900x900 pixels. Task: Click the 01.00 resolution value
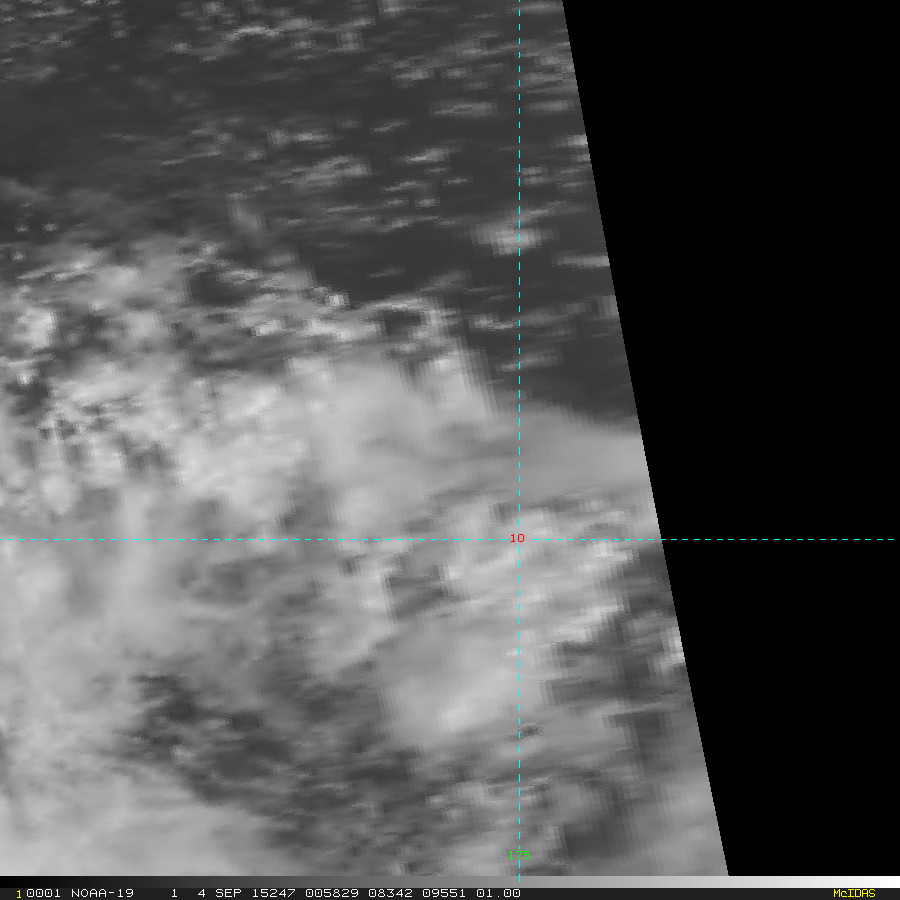[x=498, y=893]
